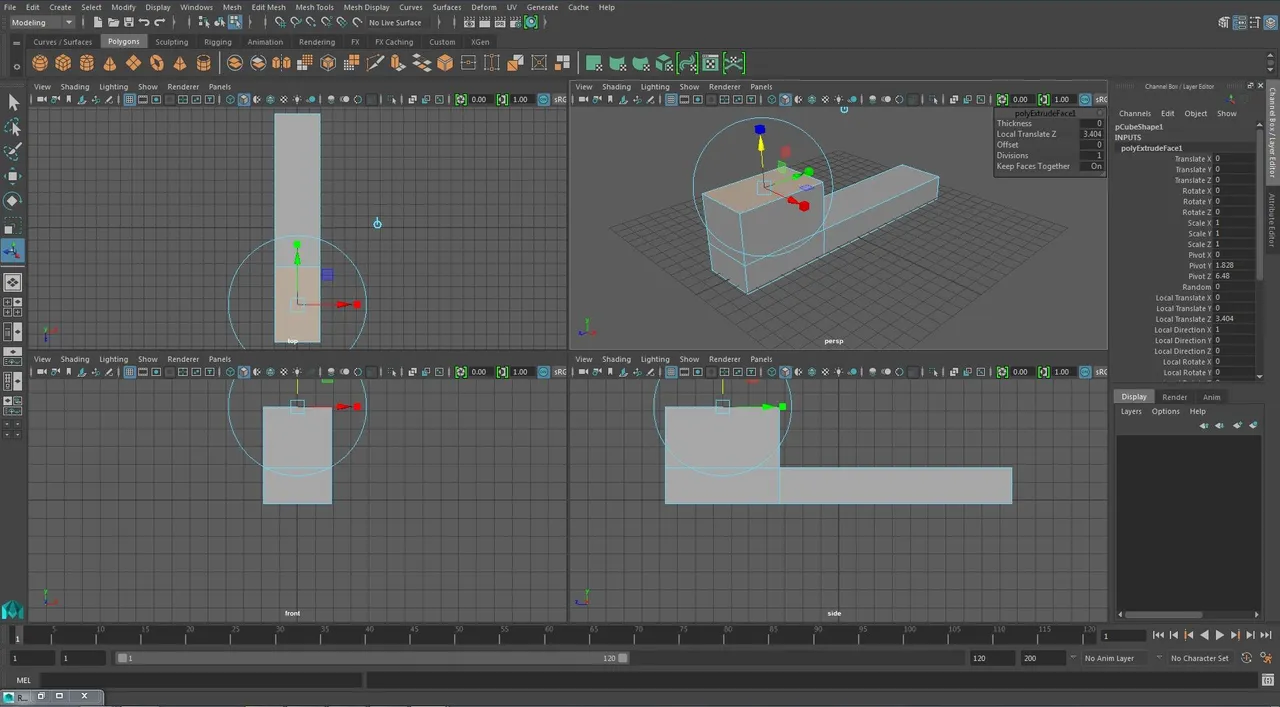Pick the Lasso select tool in the toolbox

pos(13,127)
